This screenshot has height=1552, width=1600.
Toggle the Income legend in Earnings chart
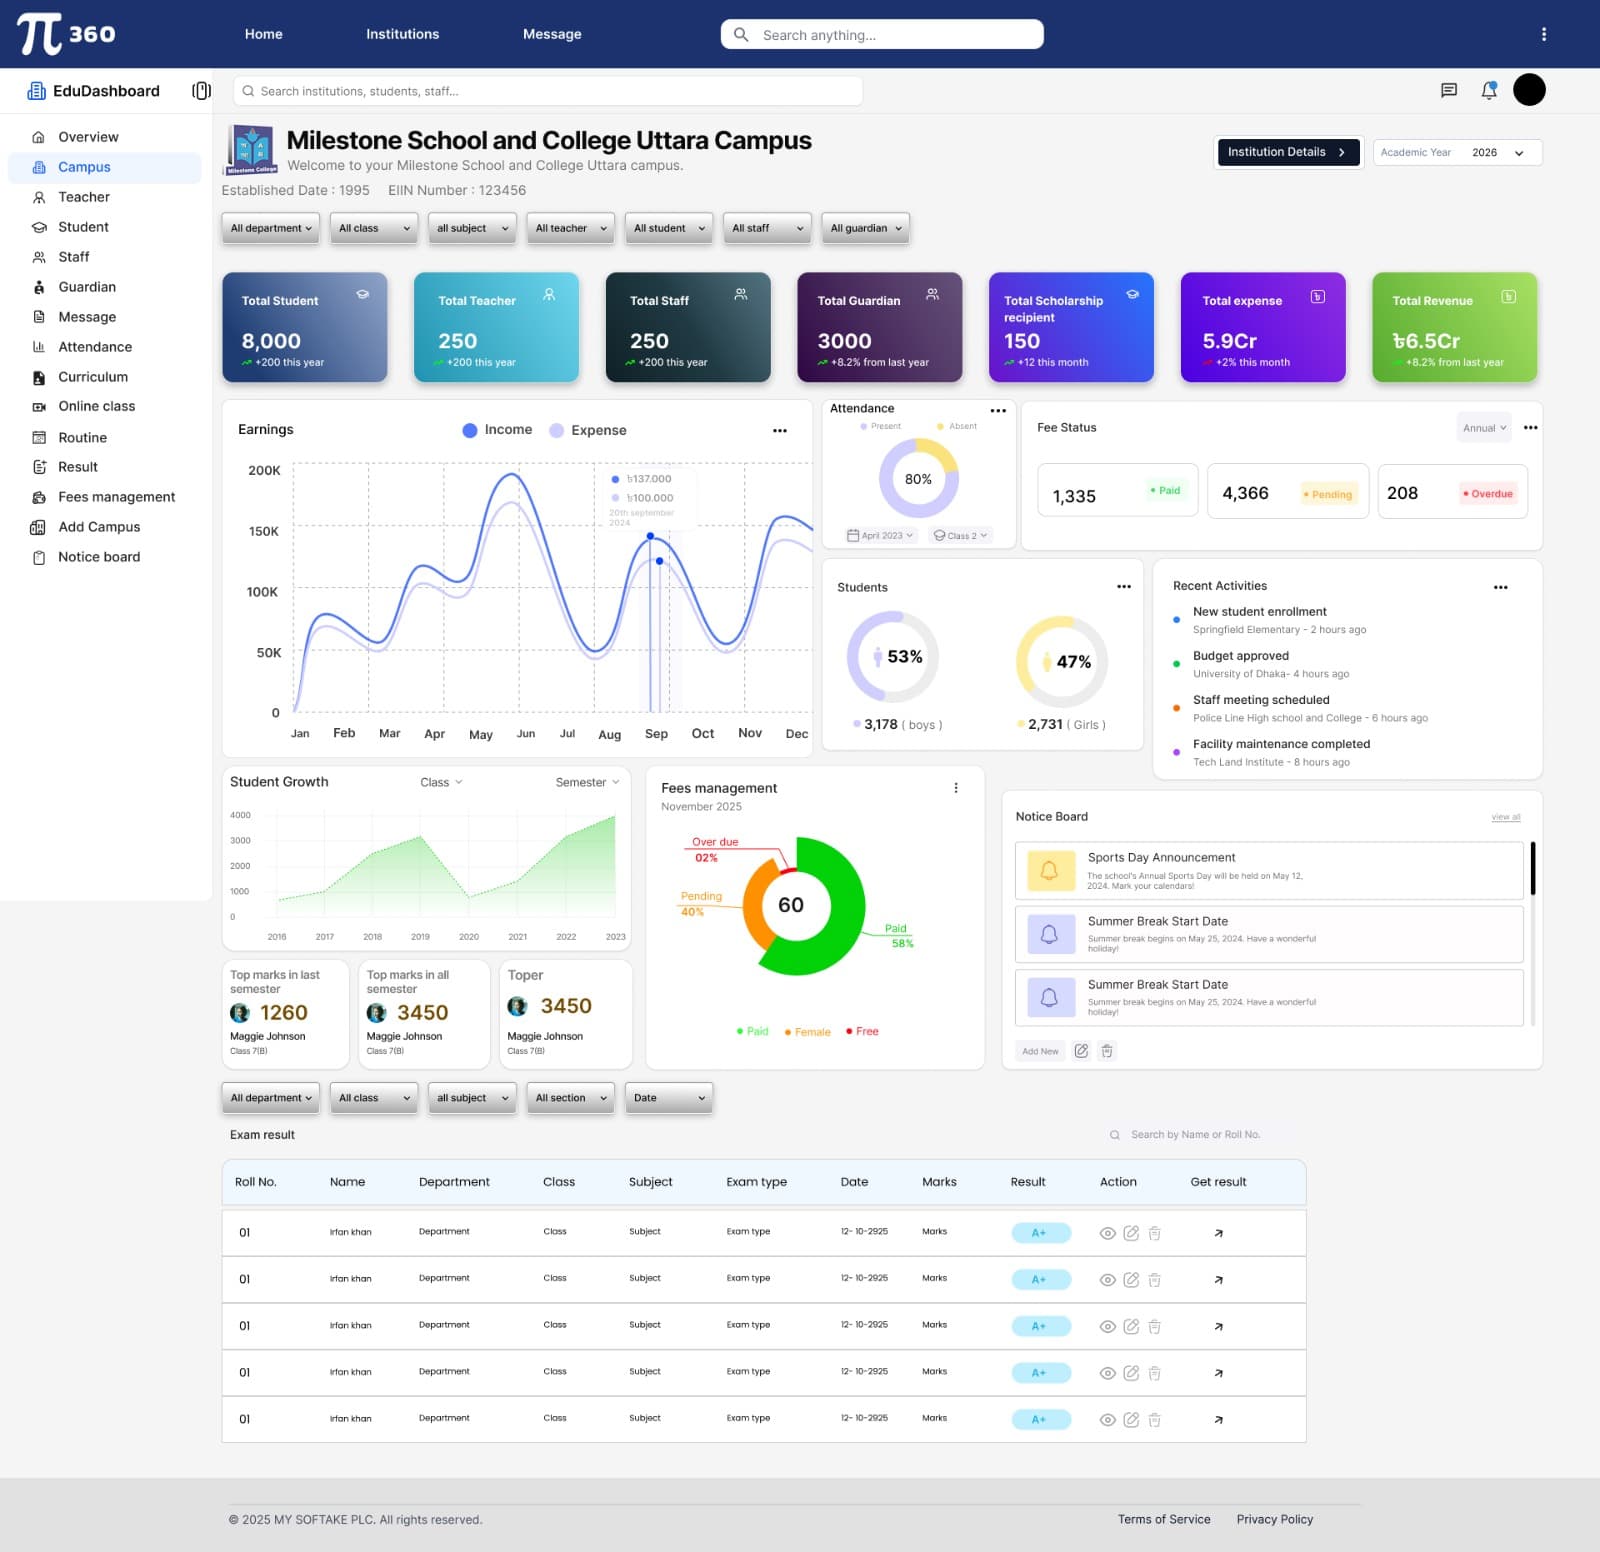pyautogui.click(x=497, y=430)
